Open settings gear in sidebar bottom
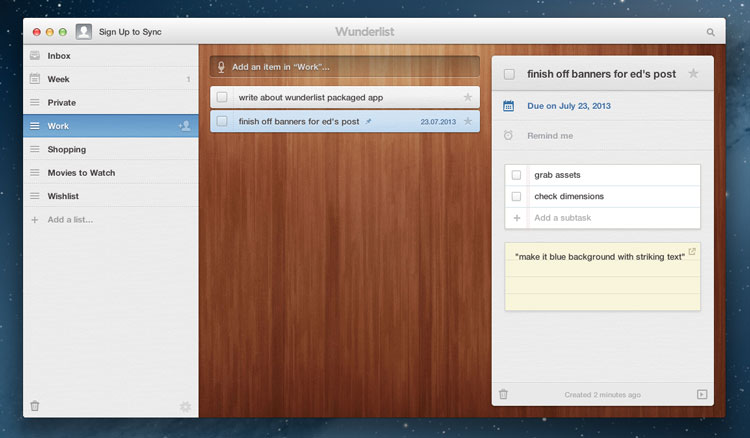This screenshot has height=438, width=750. [185, 406]
